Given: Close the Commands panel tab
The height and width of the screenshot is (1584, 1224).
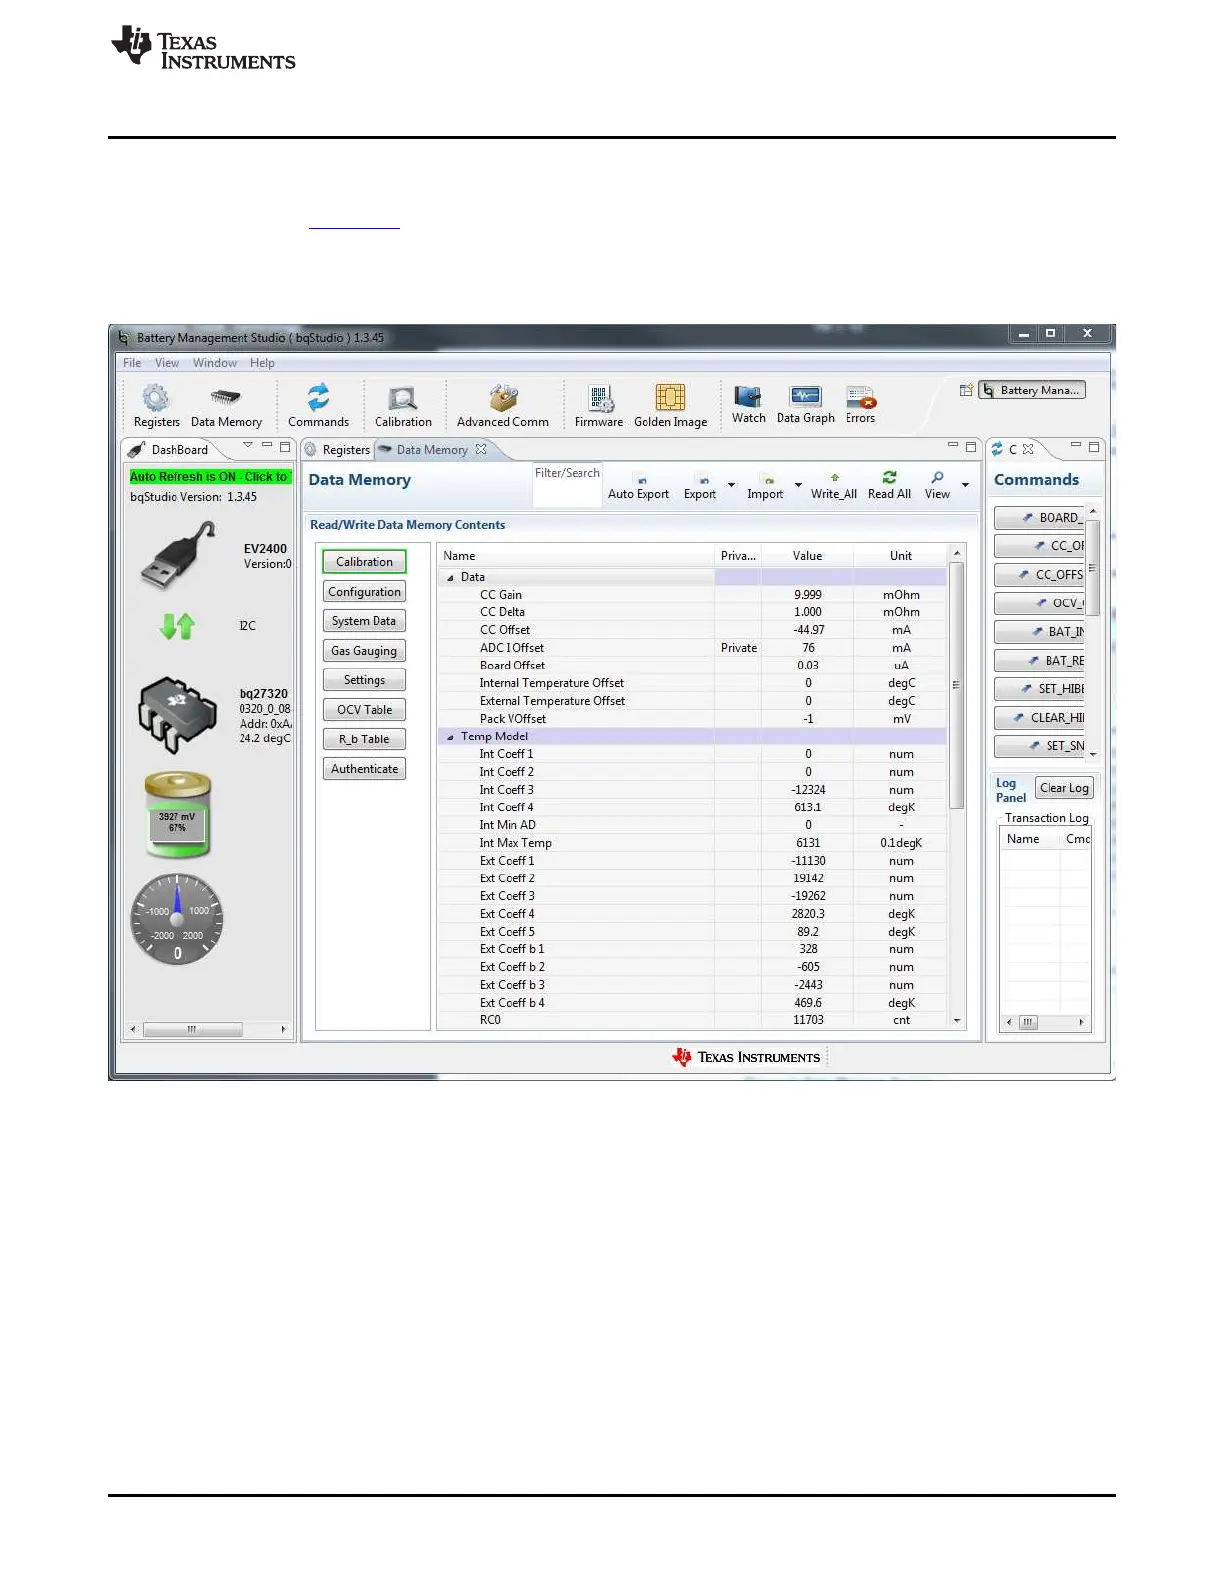Looking at the screenshot, I should pyautogui.click(x=1028, y=449).
